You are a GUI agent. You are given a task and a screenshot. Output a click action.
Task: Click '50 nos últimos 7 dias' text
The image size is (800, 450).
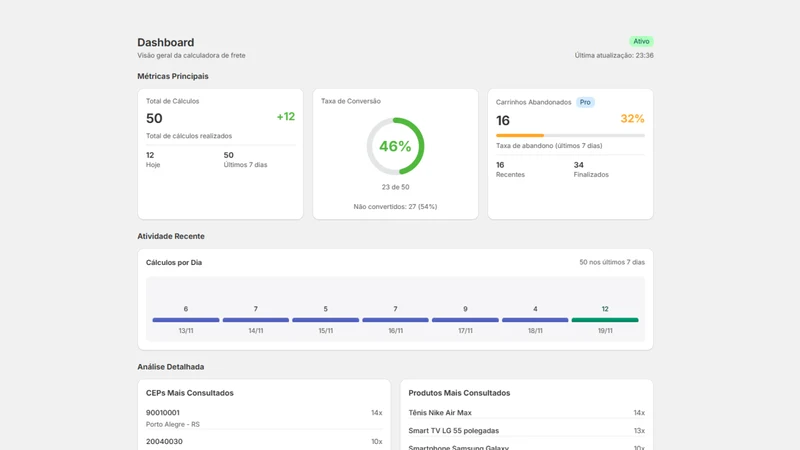[x=612, y=262]
